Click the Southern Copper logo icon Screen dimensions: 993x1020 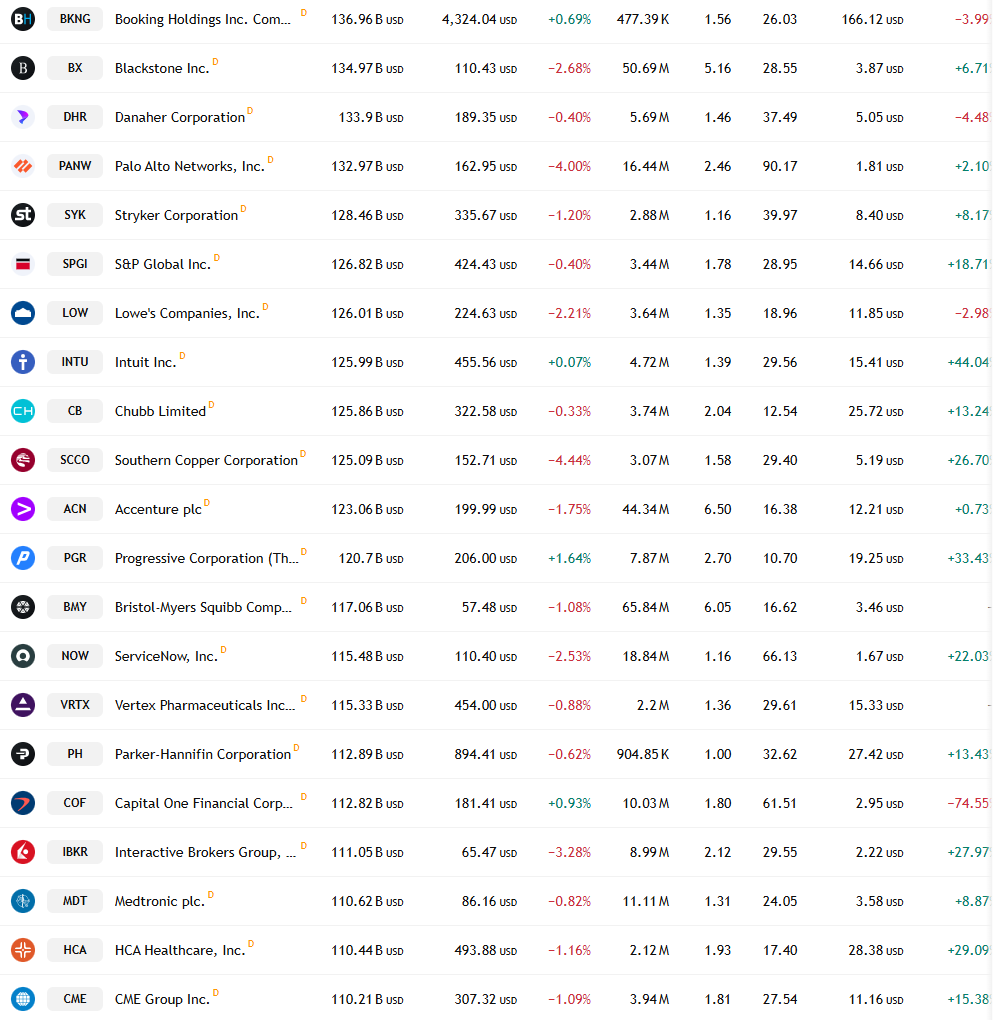23,460
